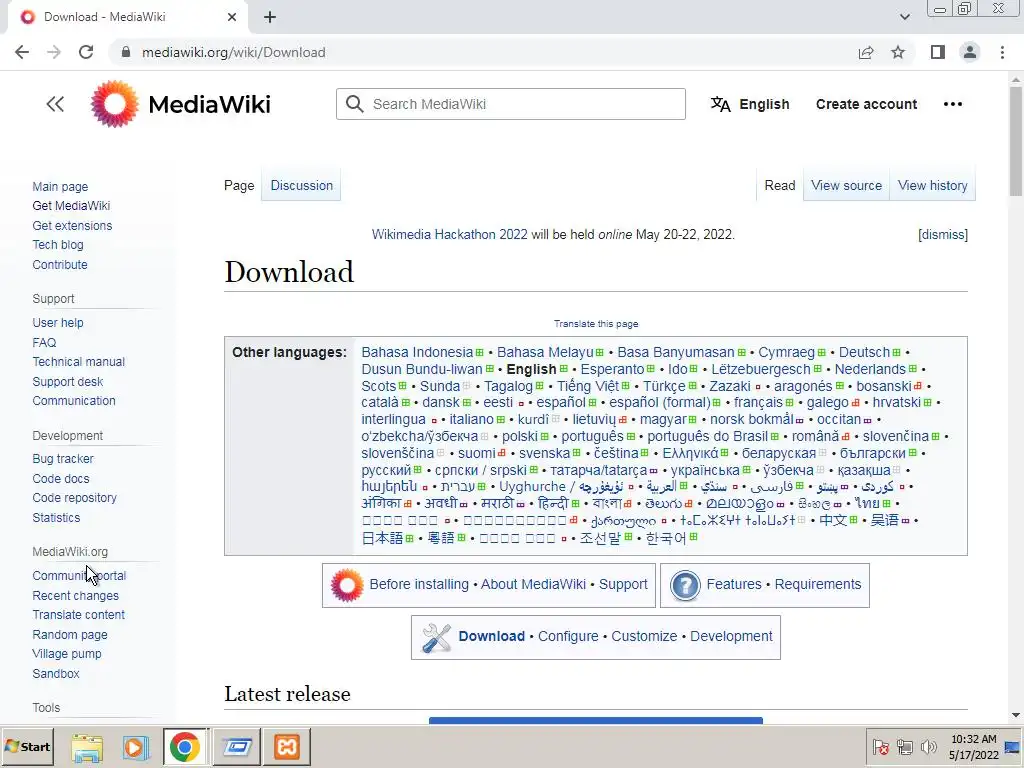
Task: Click the blue question mark Features icon
Action: (685, 585)
